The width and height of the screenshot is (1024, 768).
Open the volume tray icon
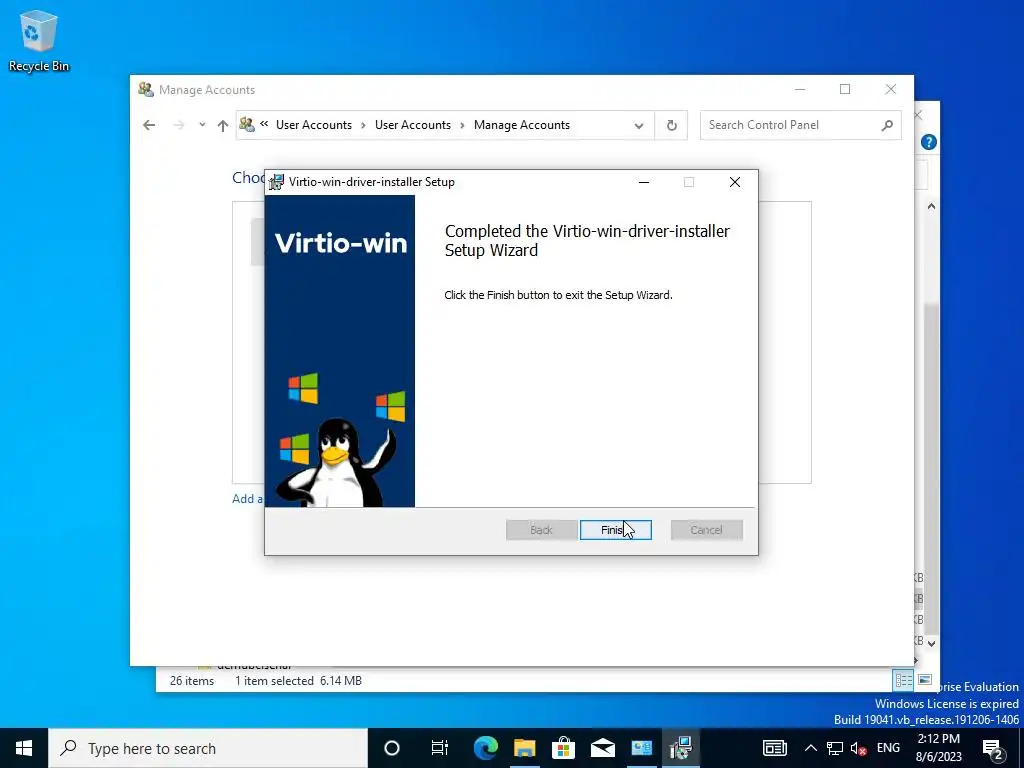tap(859, 748)
